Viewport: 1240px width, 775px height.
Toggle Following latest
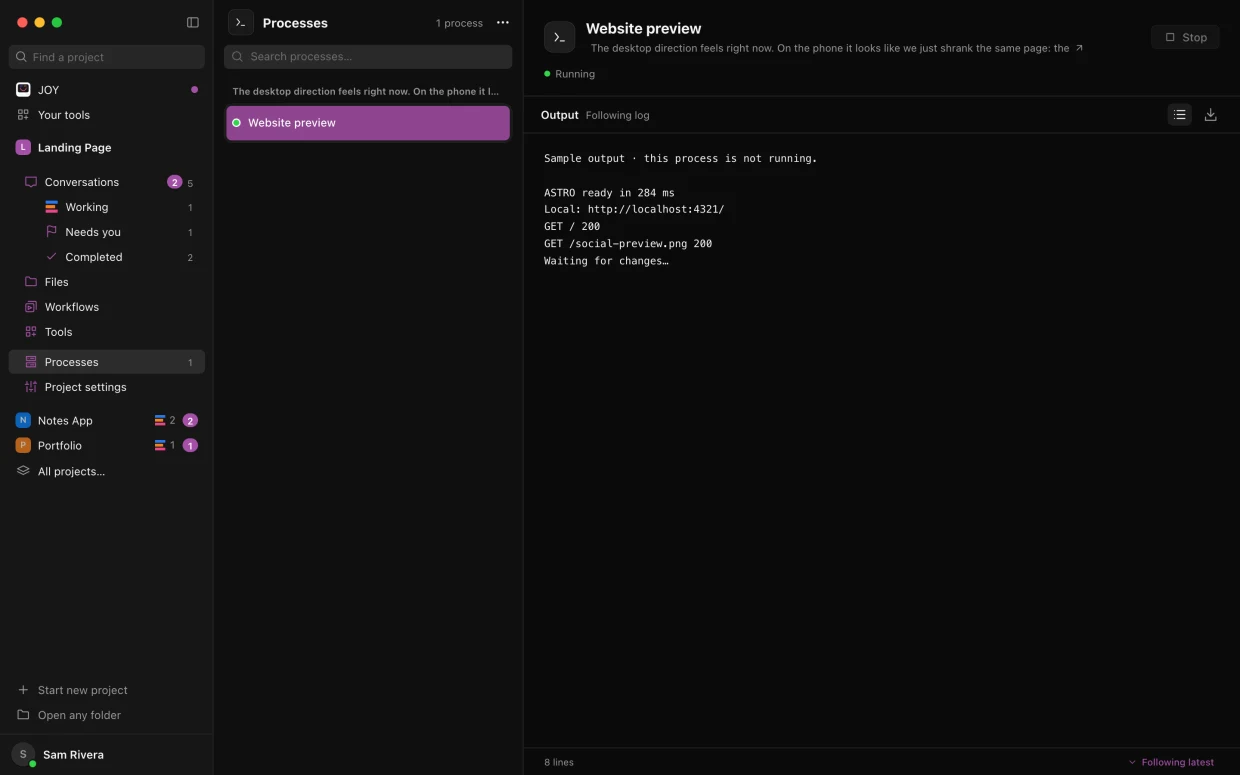[x=1171, y=762]
